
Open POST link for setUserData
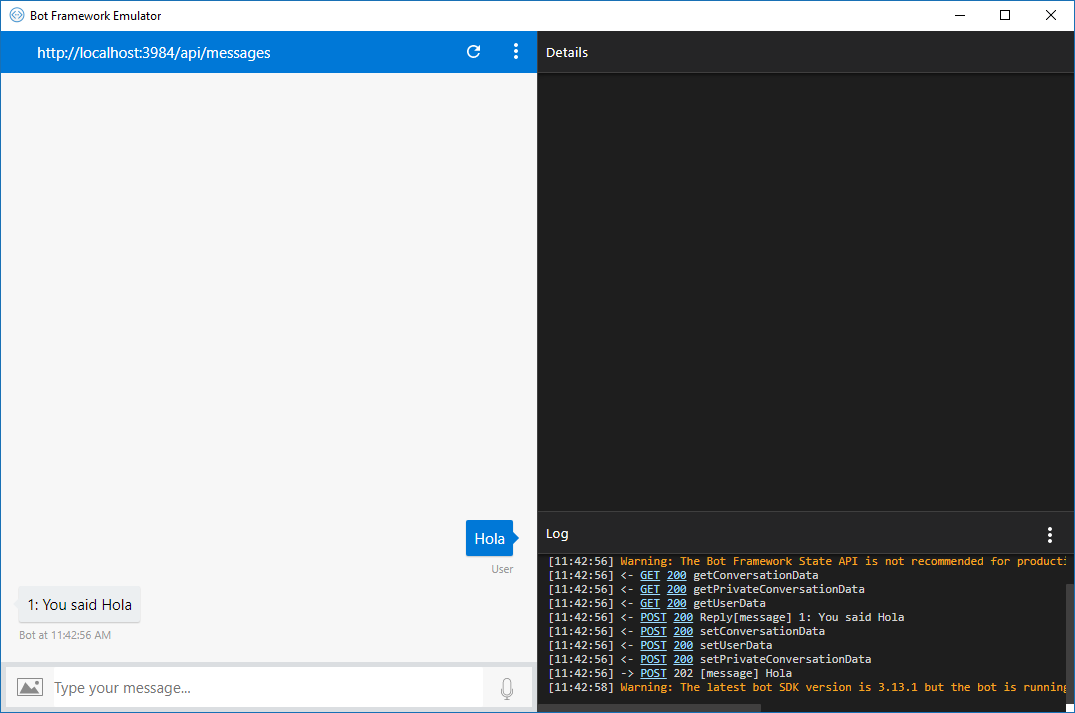[653, 645]
